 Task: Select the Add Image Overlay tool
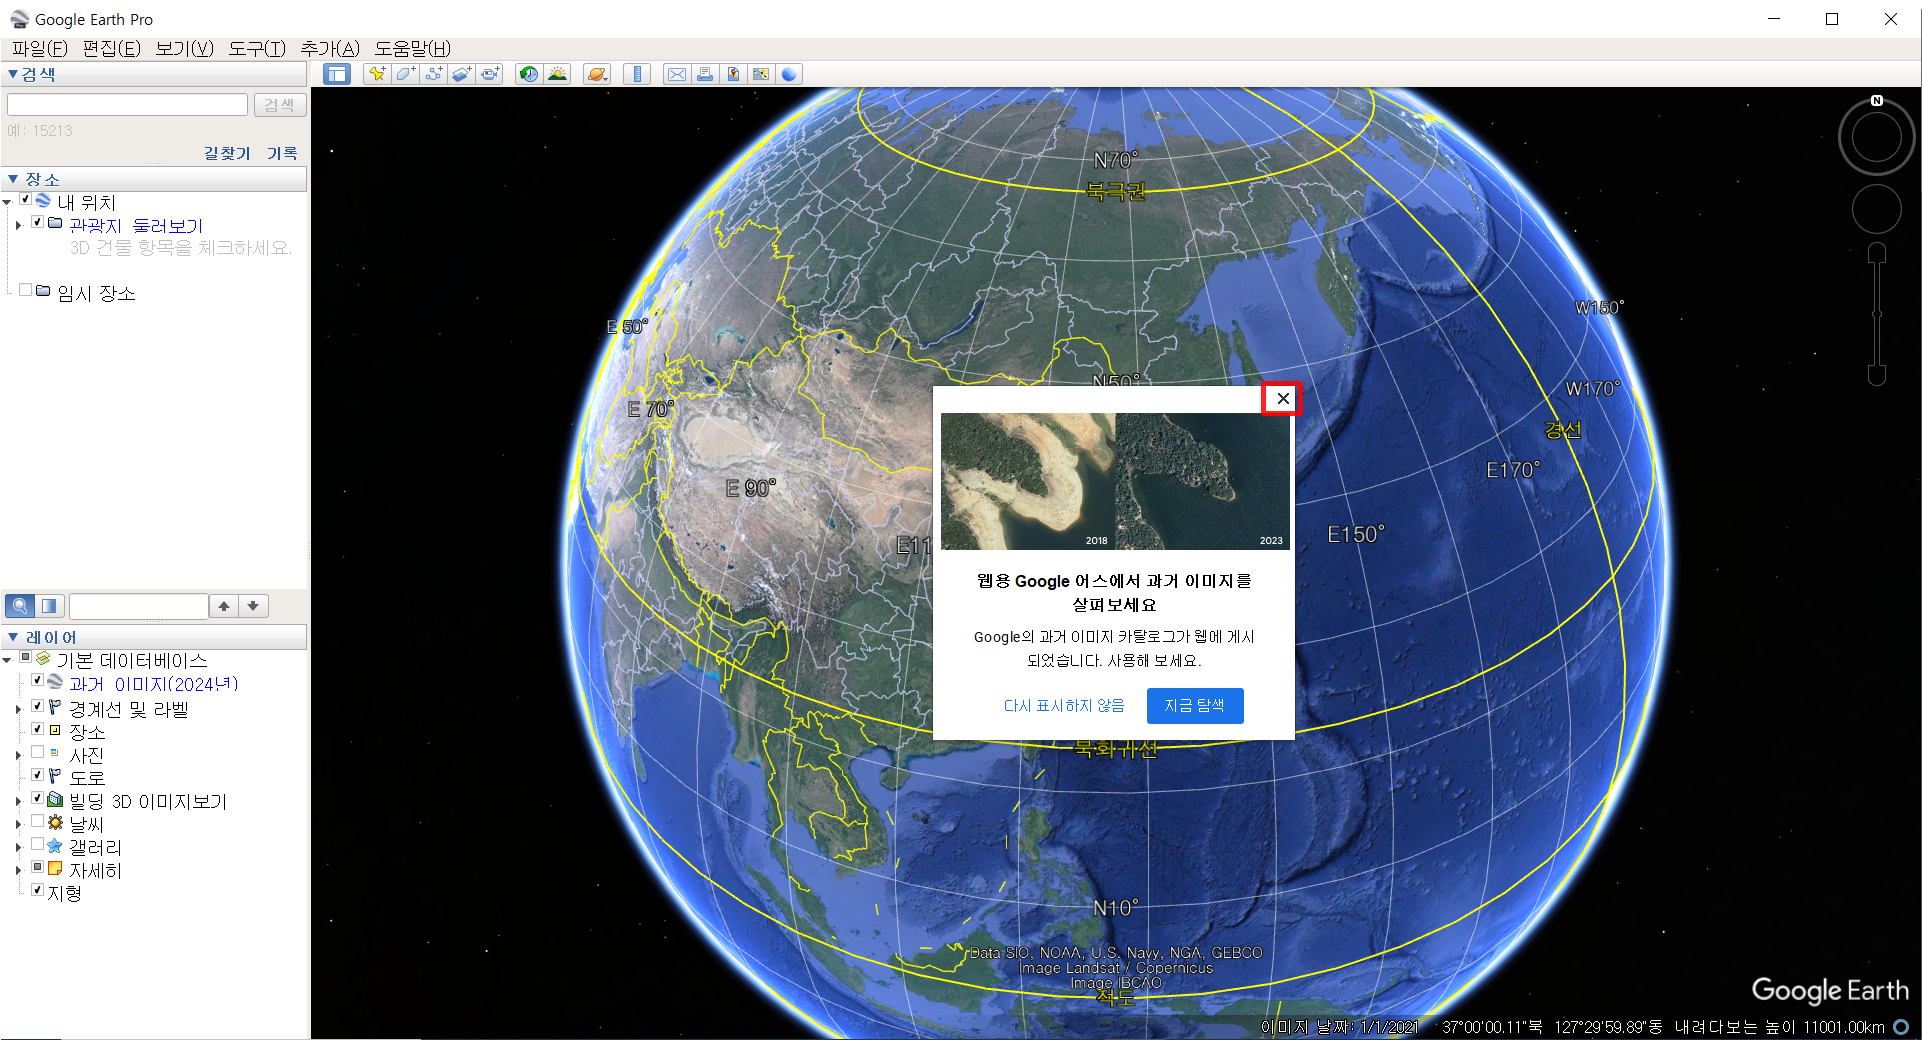461,74
